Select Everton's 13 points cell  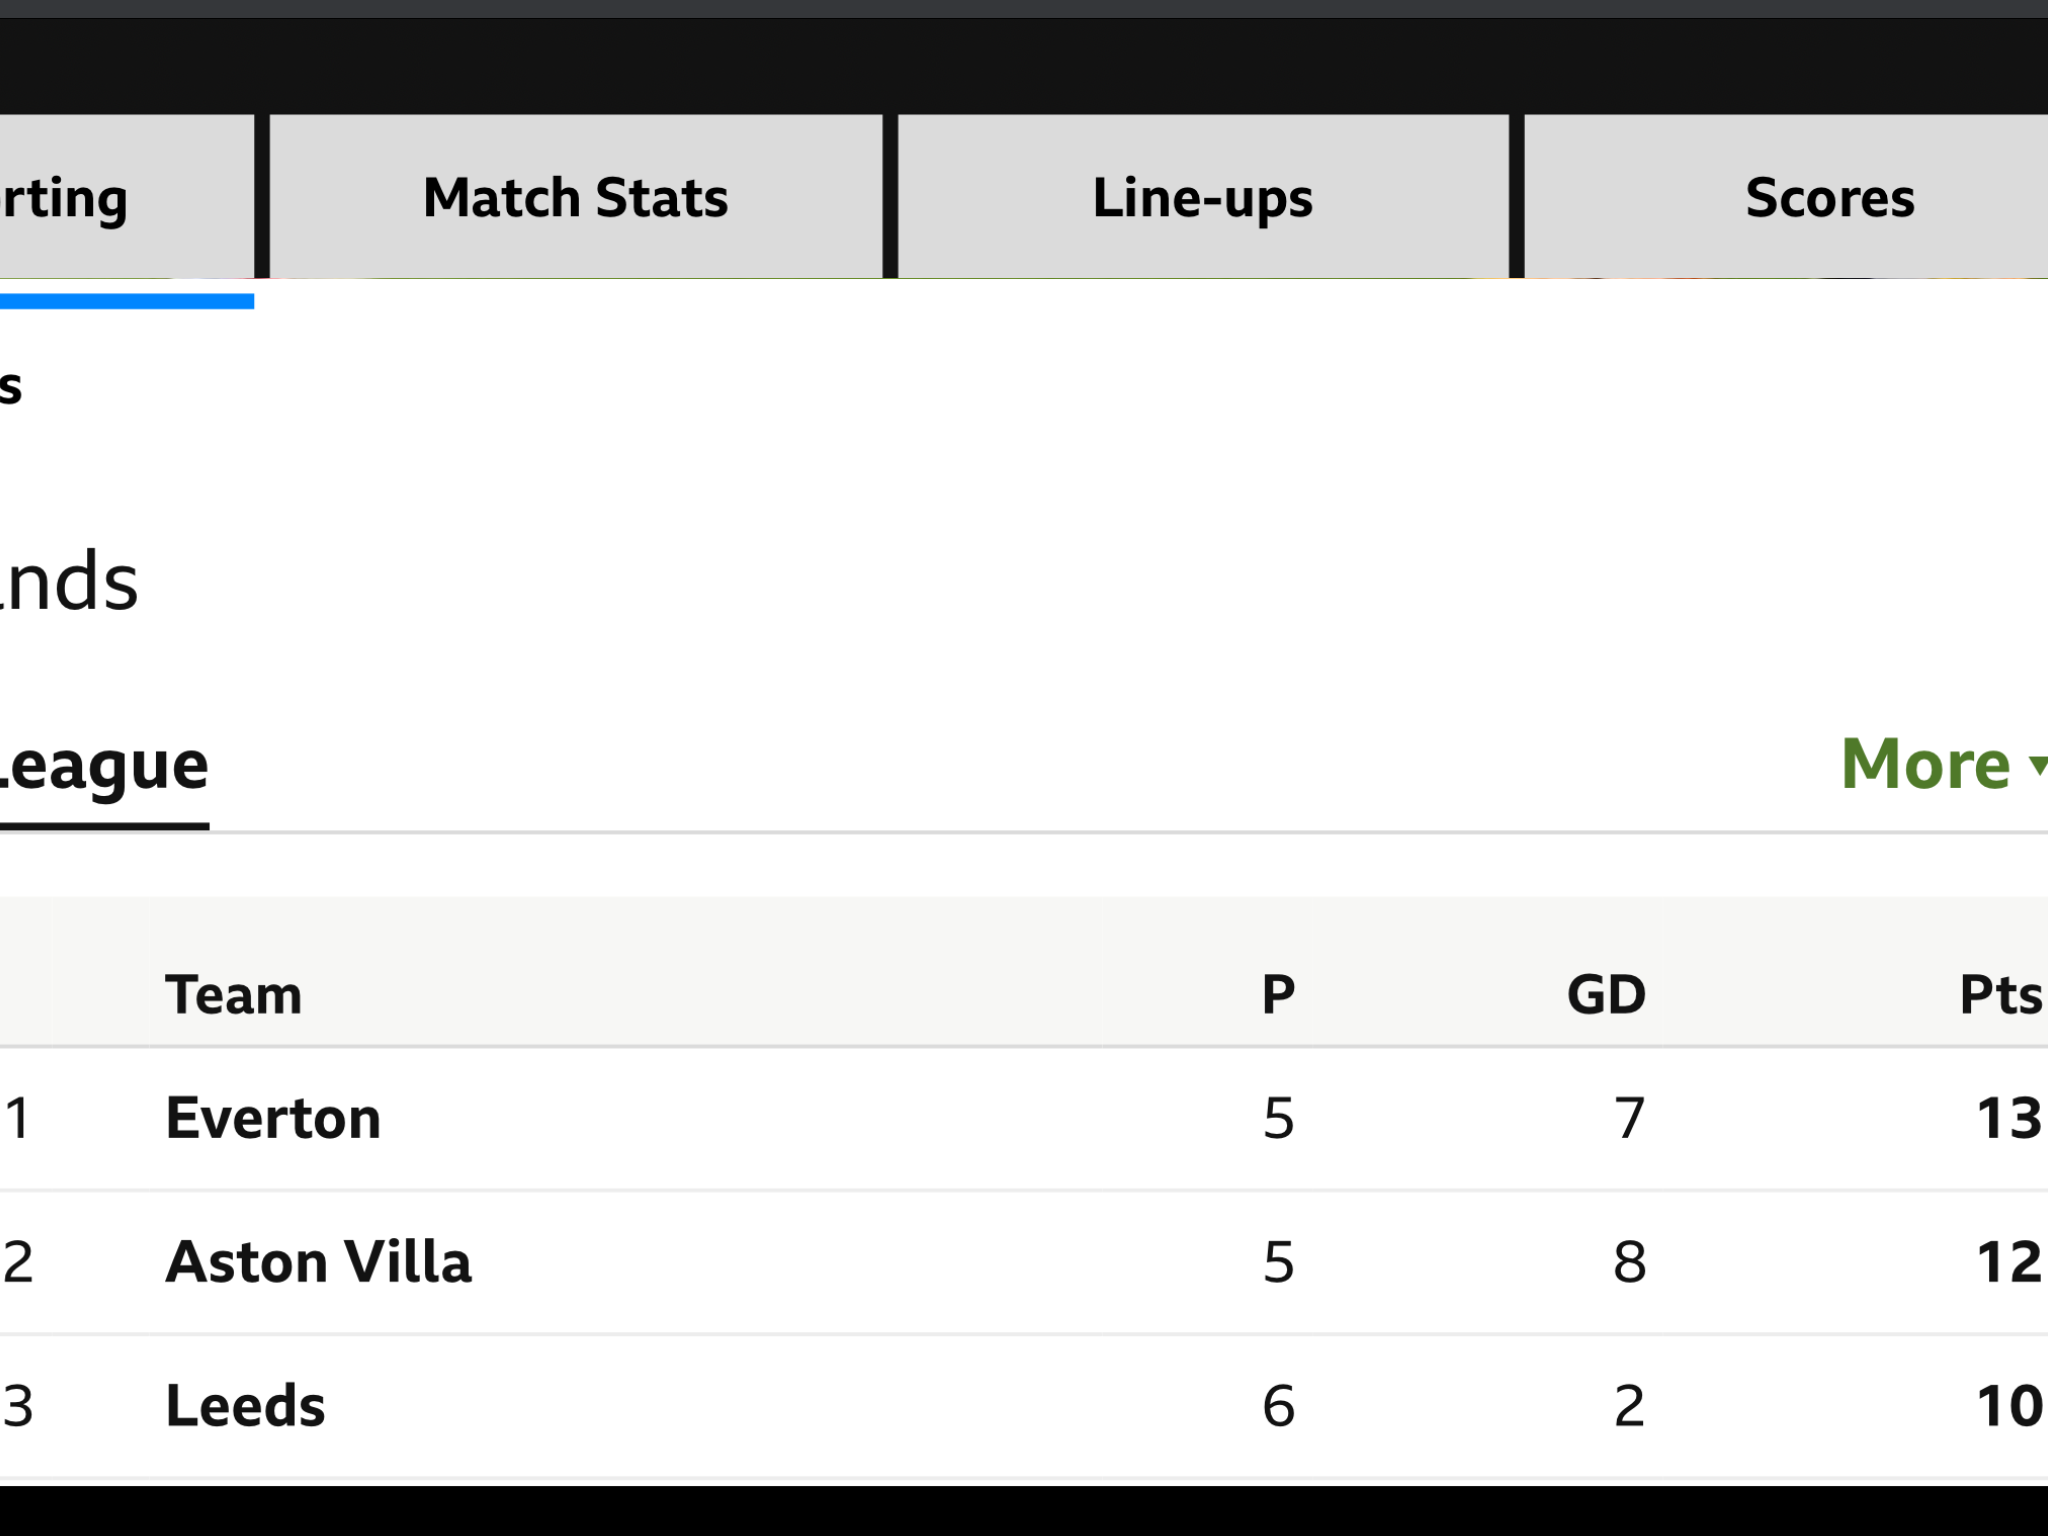[x=2009, y=1118]
